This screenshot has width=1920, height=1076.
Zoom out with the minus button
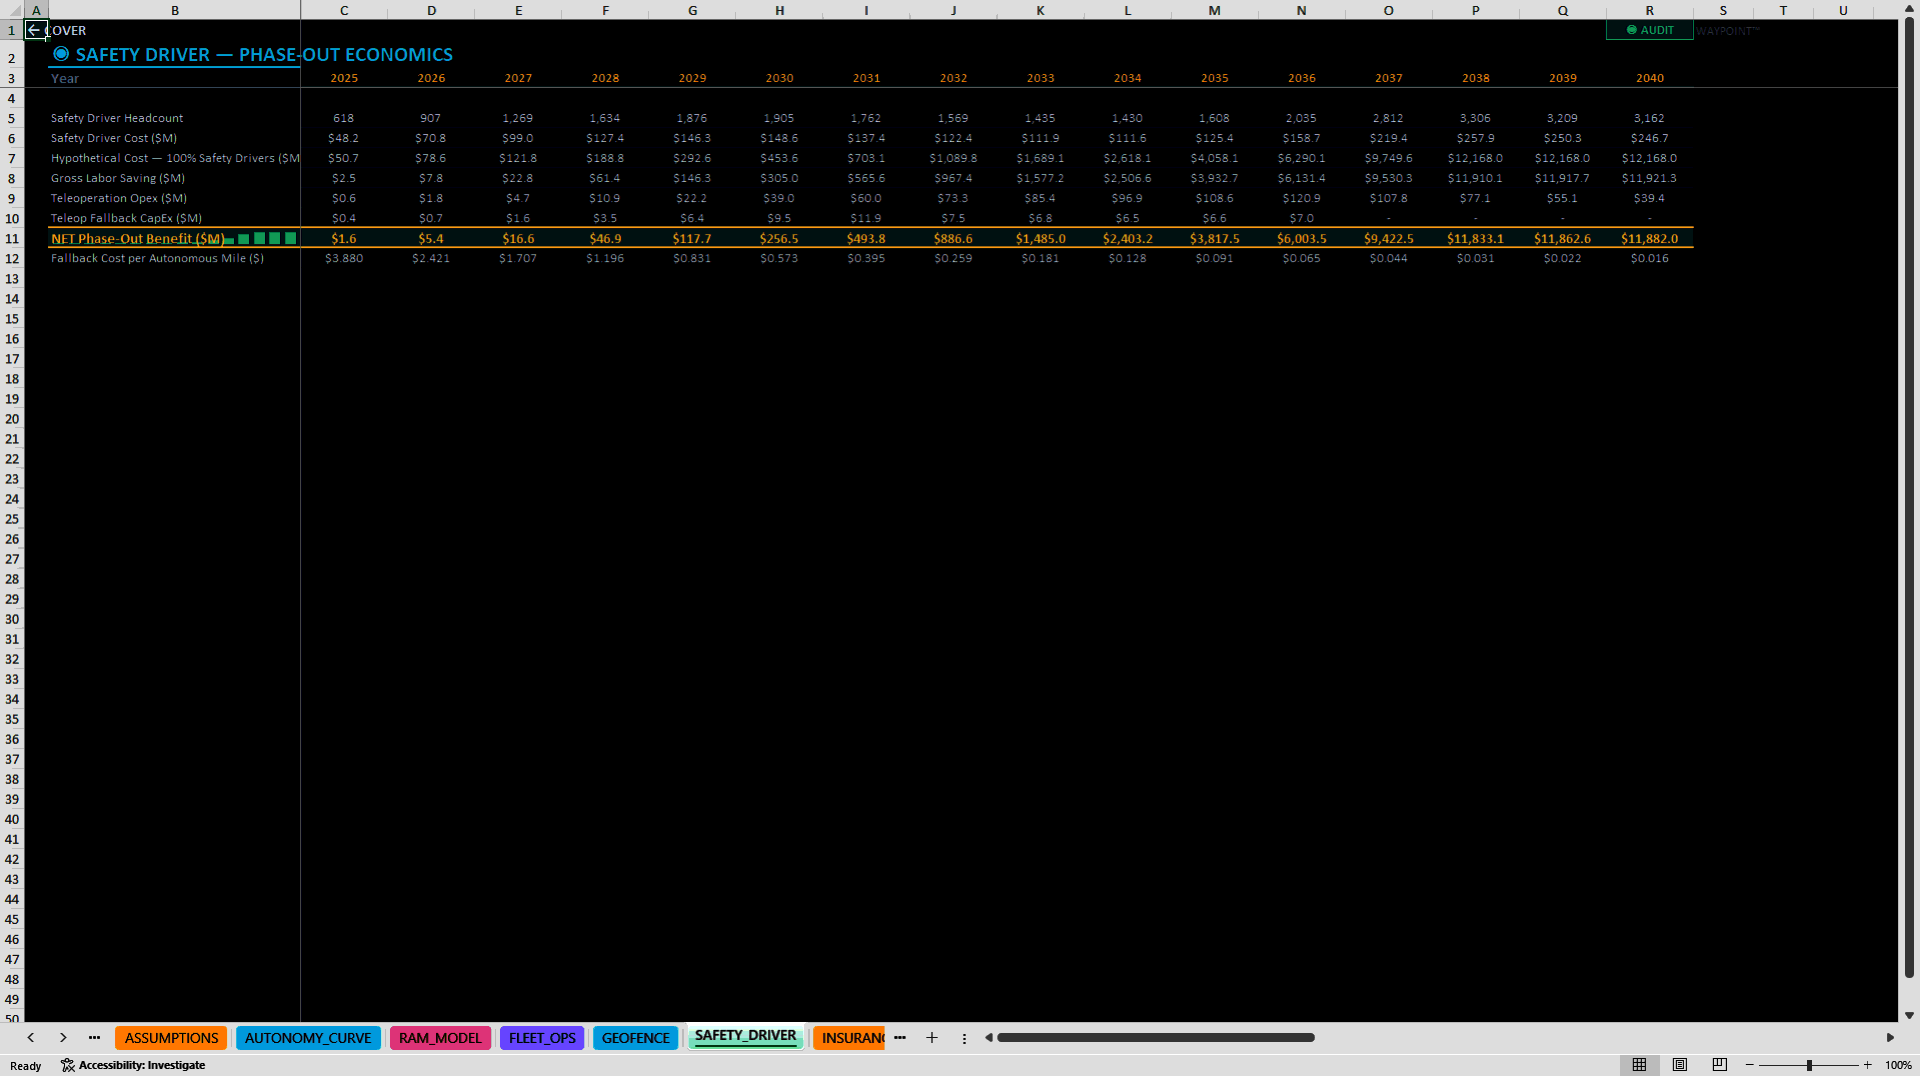1750,1065
